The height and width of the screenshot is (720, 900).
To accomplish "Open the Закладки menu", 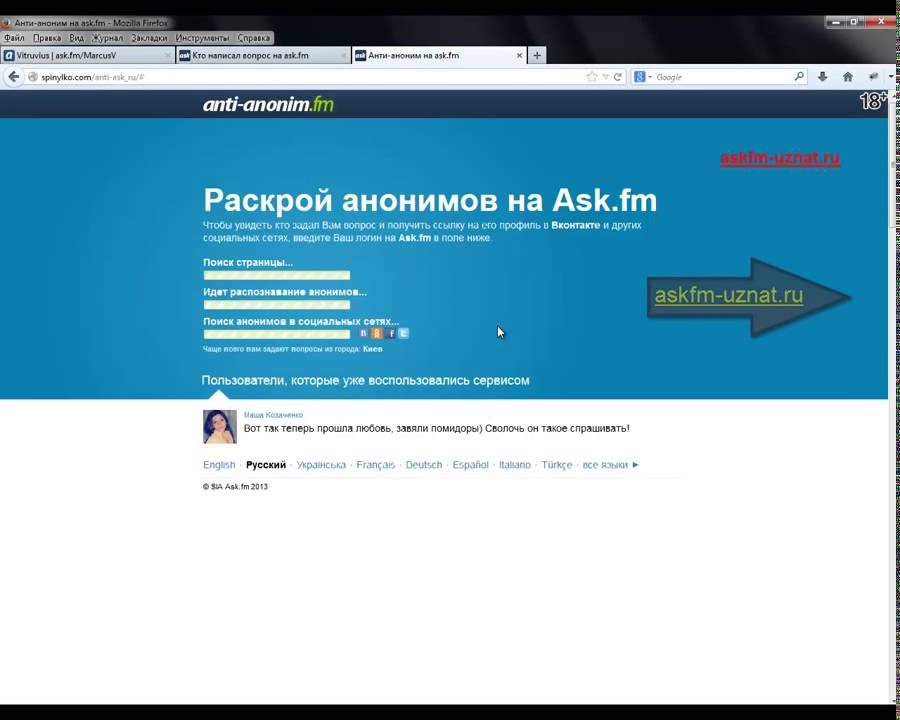I will pyautogui.click(x=149, y=38).
